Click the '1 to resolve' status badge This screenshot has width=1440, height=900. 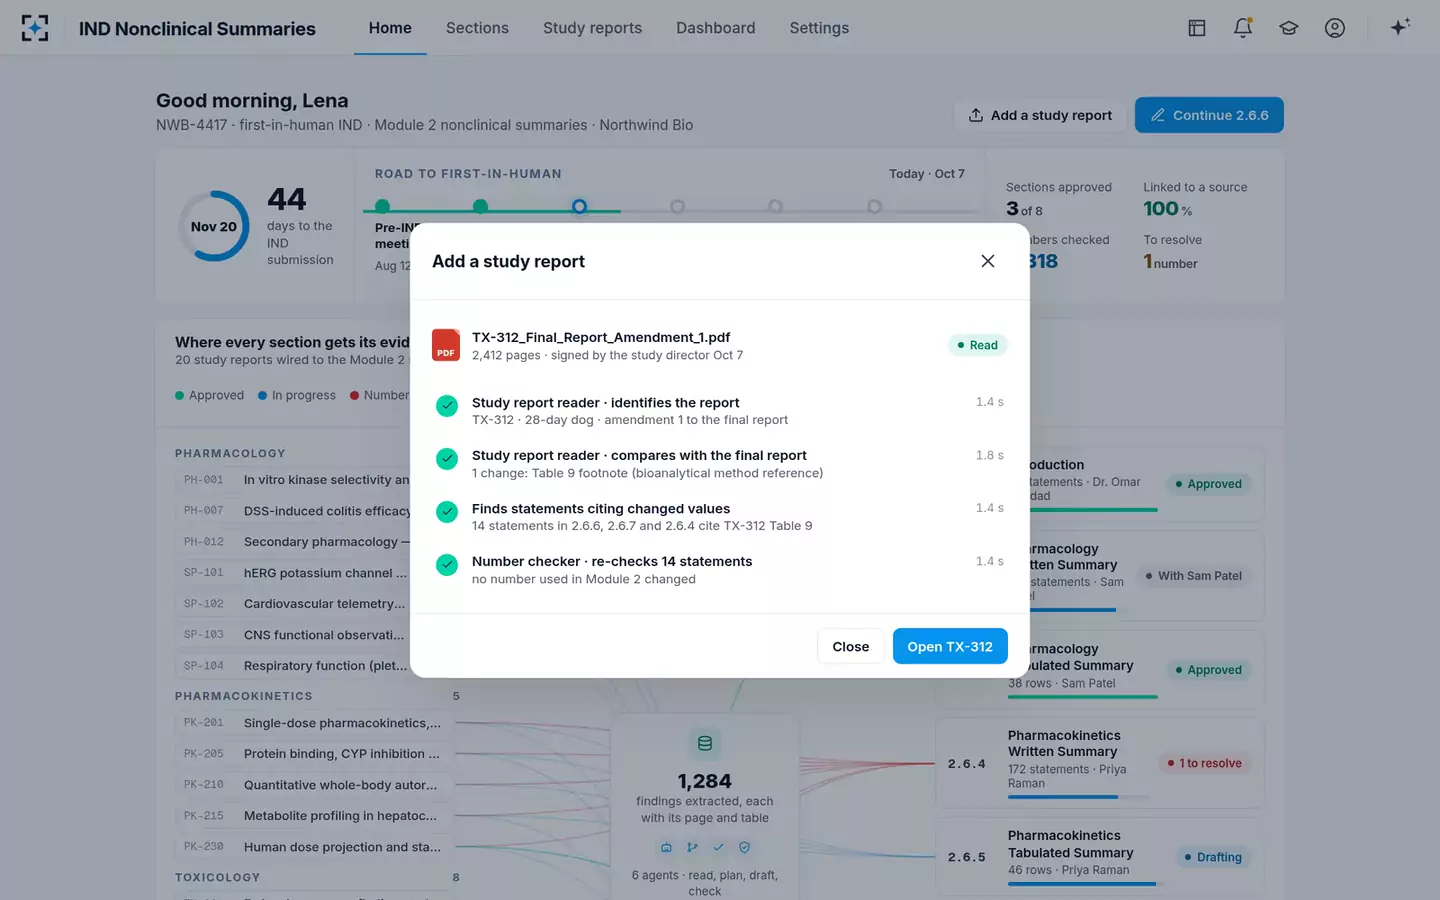coord(1204,763)
